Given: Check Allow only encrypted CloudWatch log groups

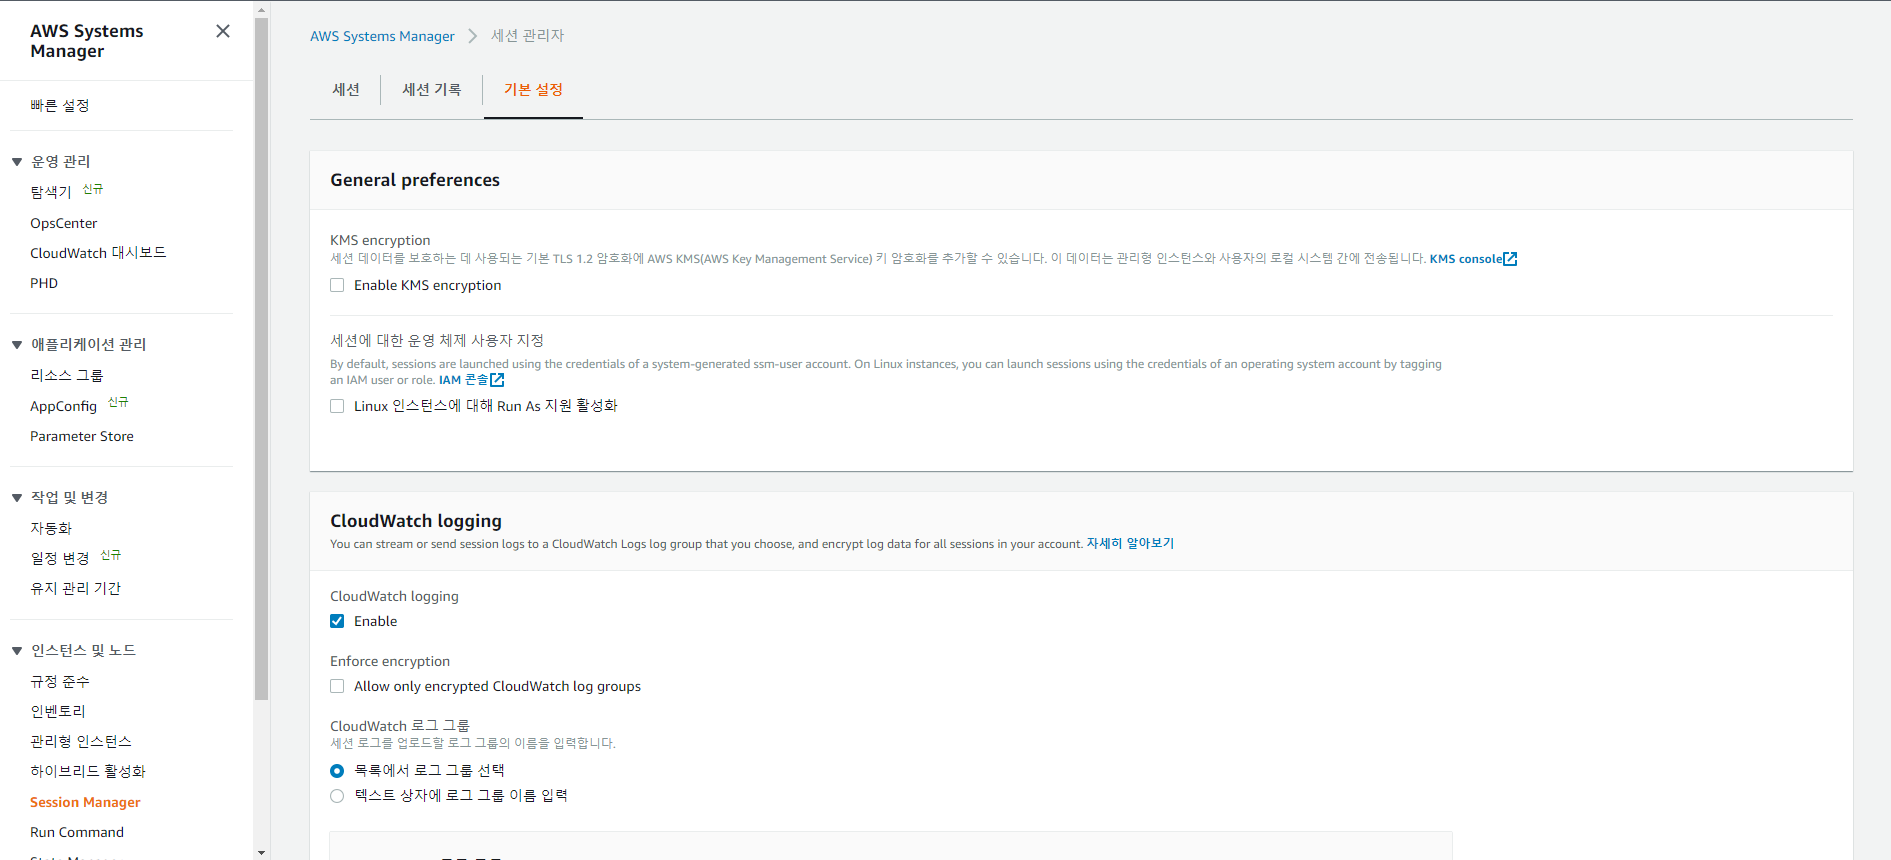Looking at the screenshot, I should [x=337, y=686].
